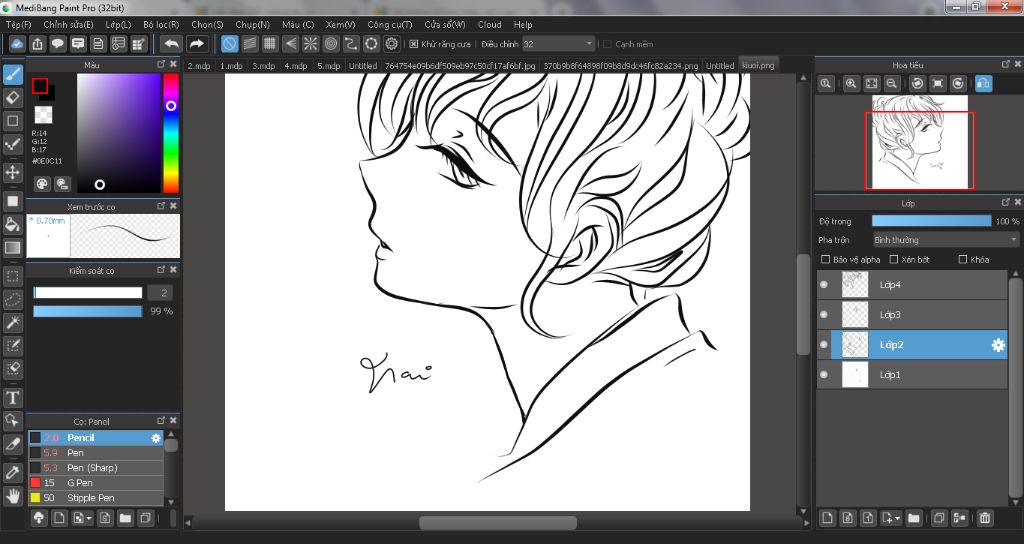
Task: Click the cloud save icon
Action: pos(18,44)
